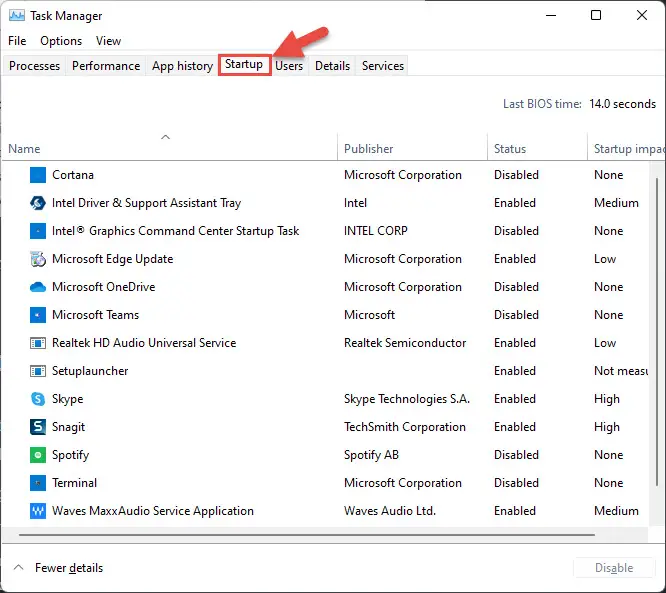Click the Snagit icon
Screen dimensions: 666x593
click(x=38, y=427)
